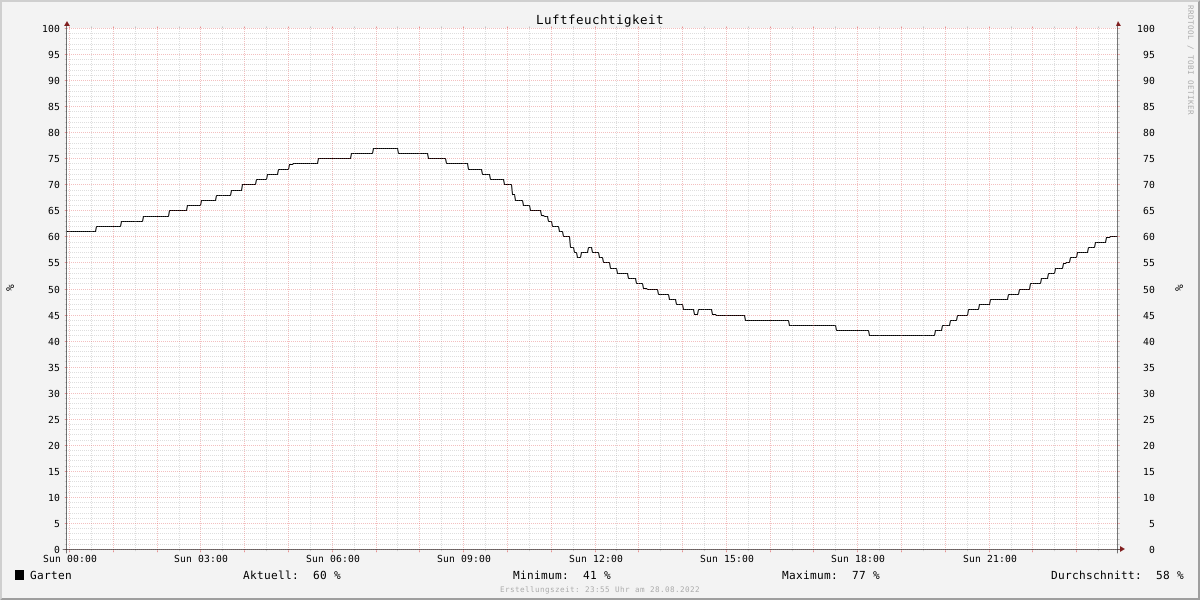1200x600 pixels.
Task: Click the Sun 06:00 time axis label
Action: [333, 559]
